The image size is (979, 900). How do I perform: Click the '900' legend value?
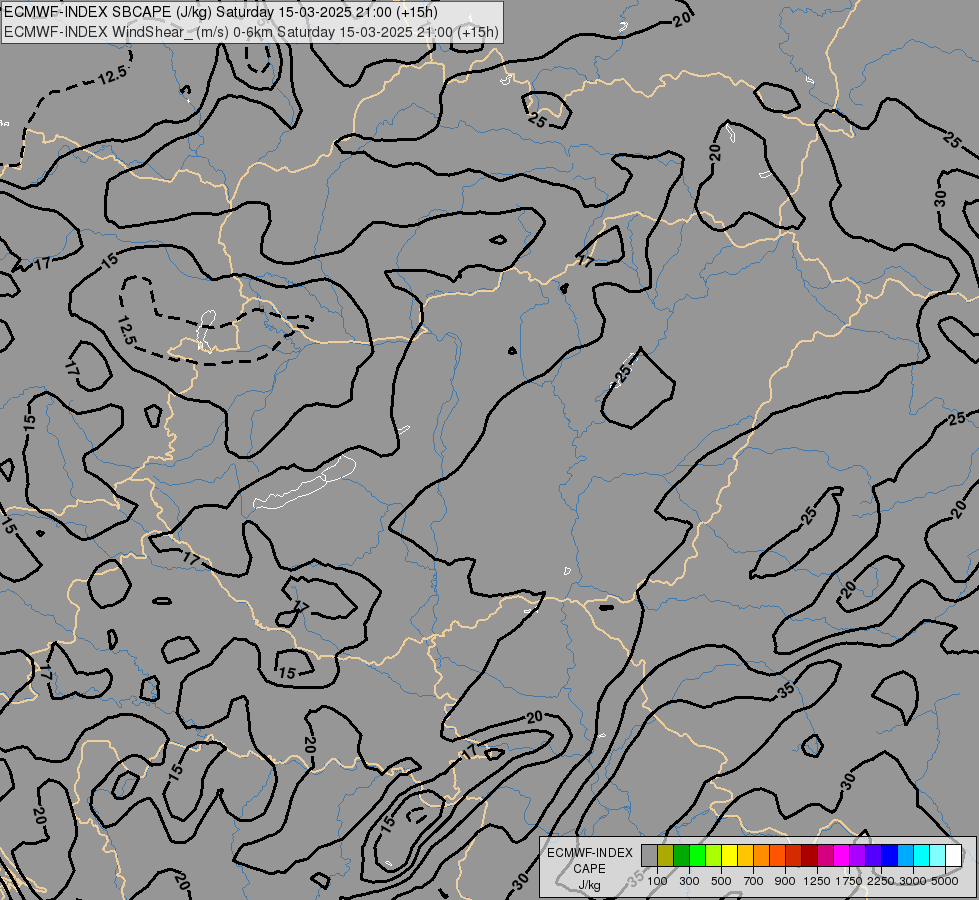(785, 881)
